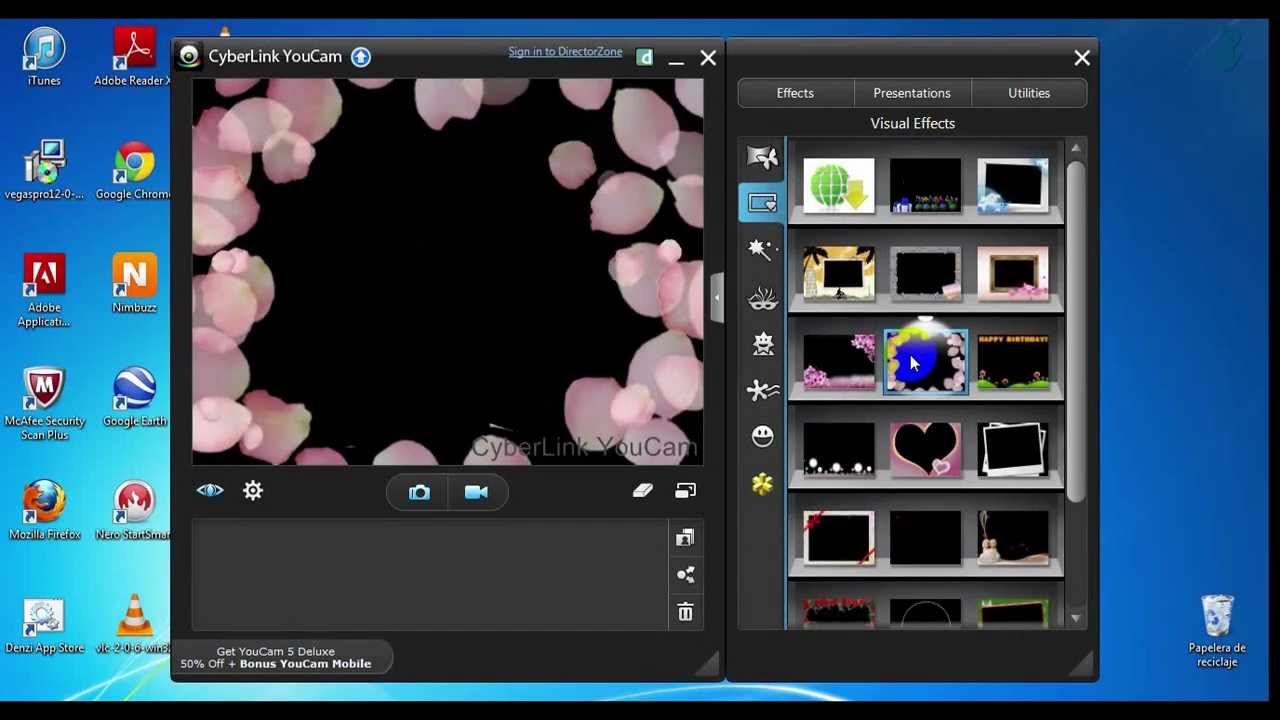Open the dual window display icon
The image size is (1280, 720).
pos(685,490)
